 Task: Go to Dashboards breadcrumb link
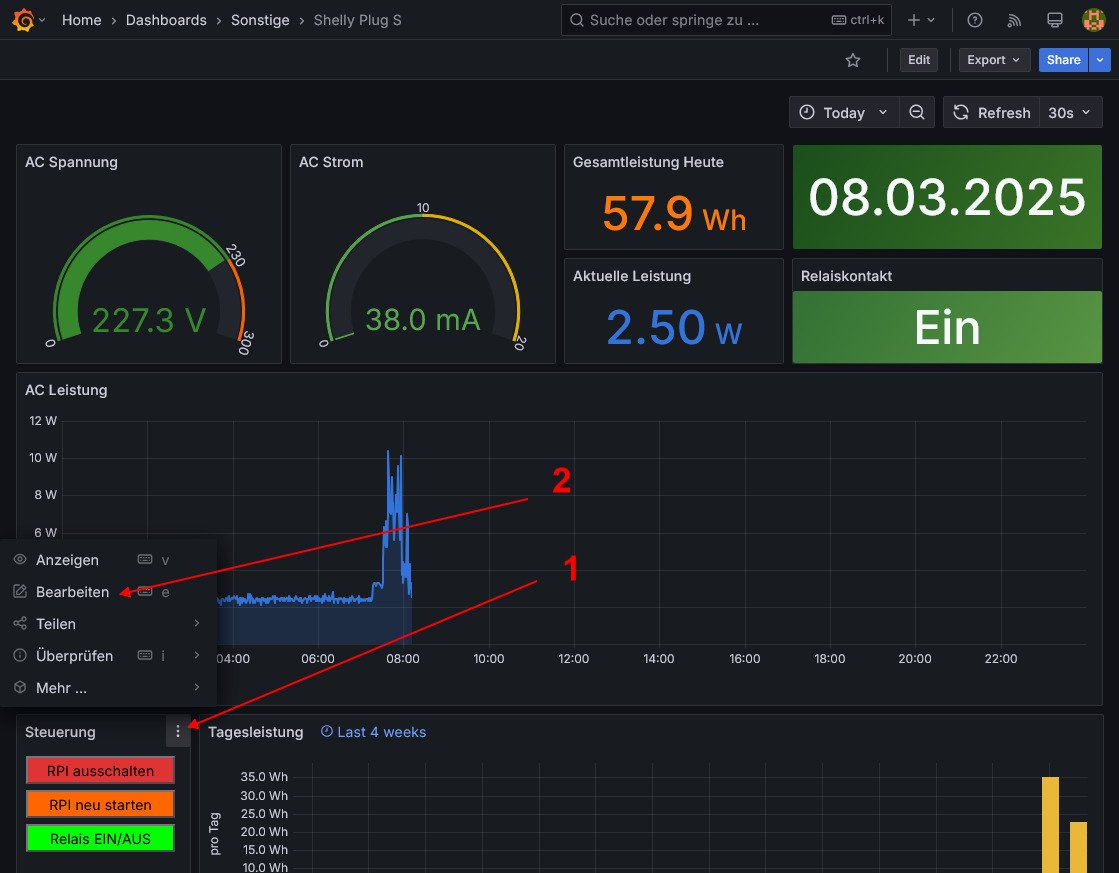click(x=166, y=20)
